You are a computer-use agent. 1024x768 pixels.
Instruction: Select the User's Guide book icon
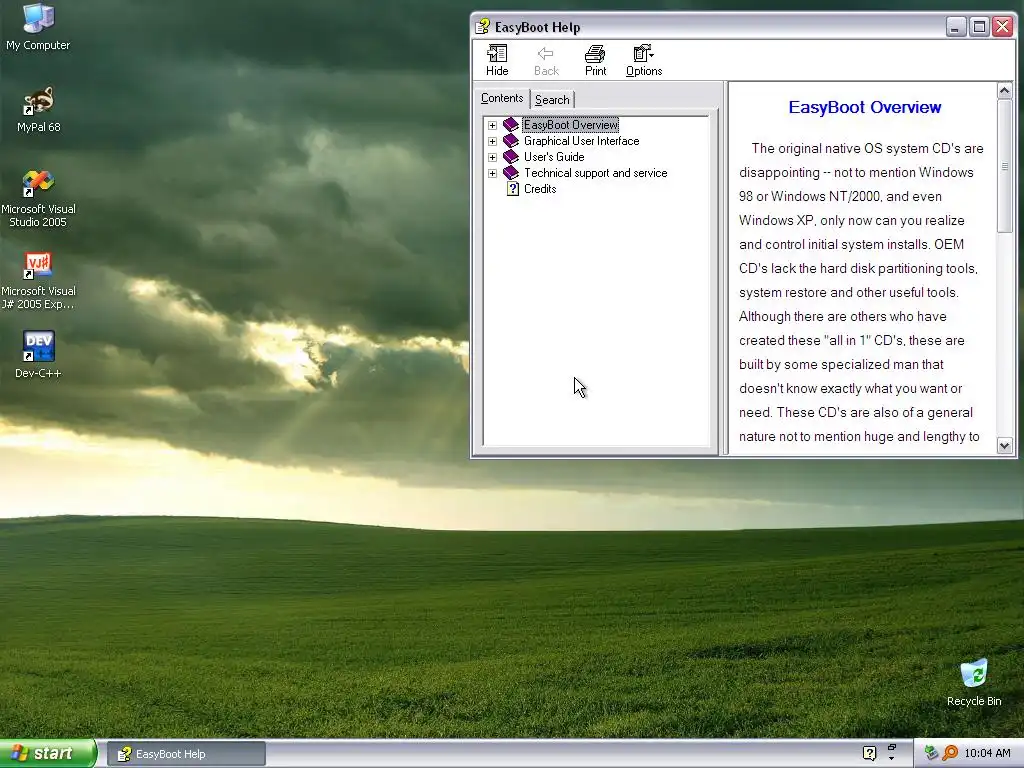tap(511, 157)
